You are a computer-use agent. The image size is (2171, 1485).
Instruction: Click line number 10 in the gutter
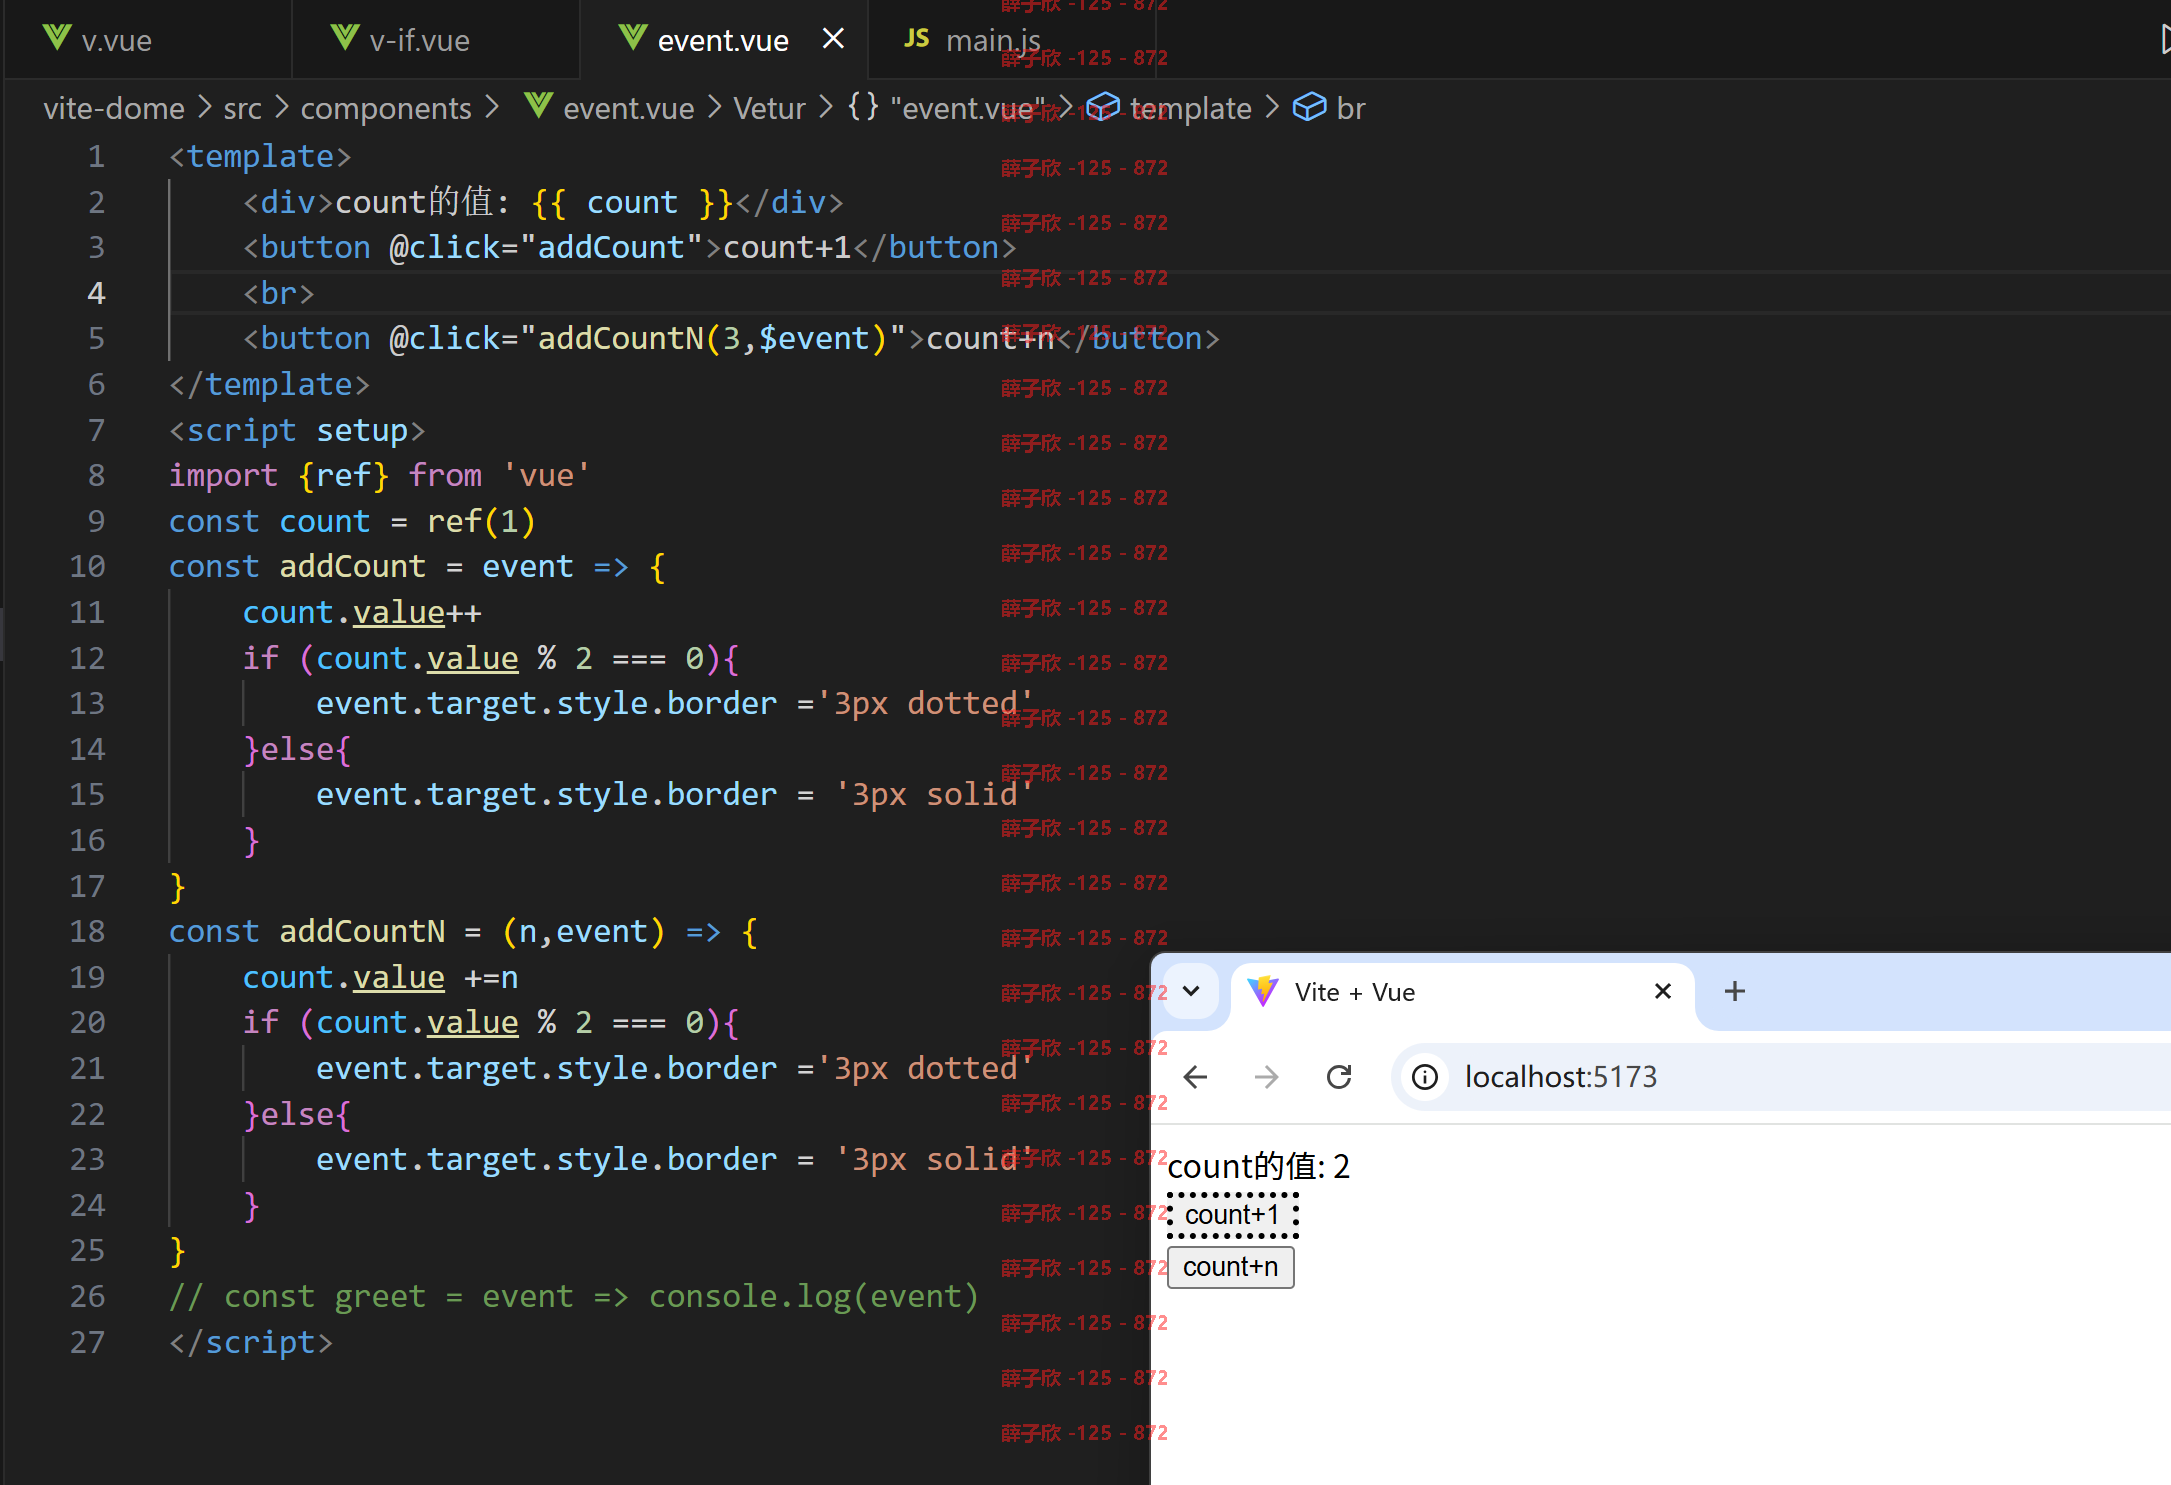pyautogui.click(x=87, y=567)
